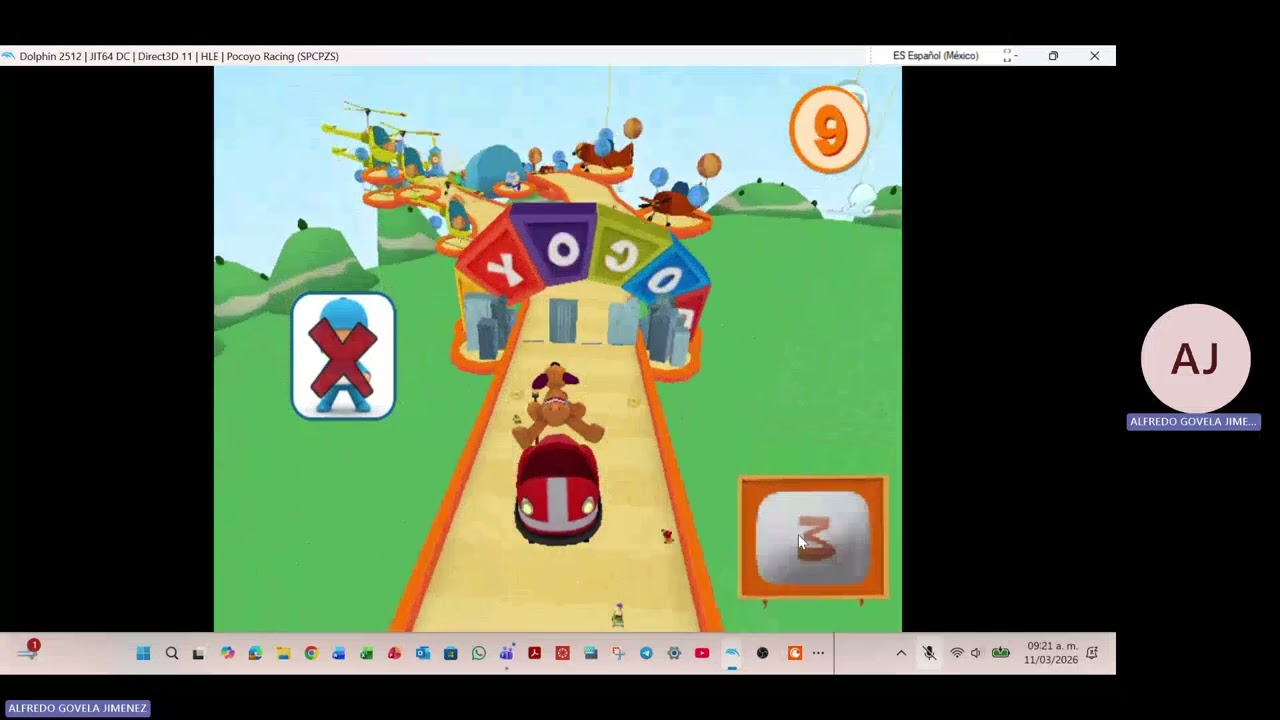Open Microsoft PowerPoint from taskbar
The height and width of the screenshot is (720, 1280).
[x=395, y=653]
